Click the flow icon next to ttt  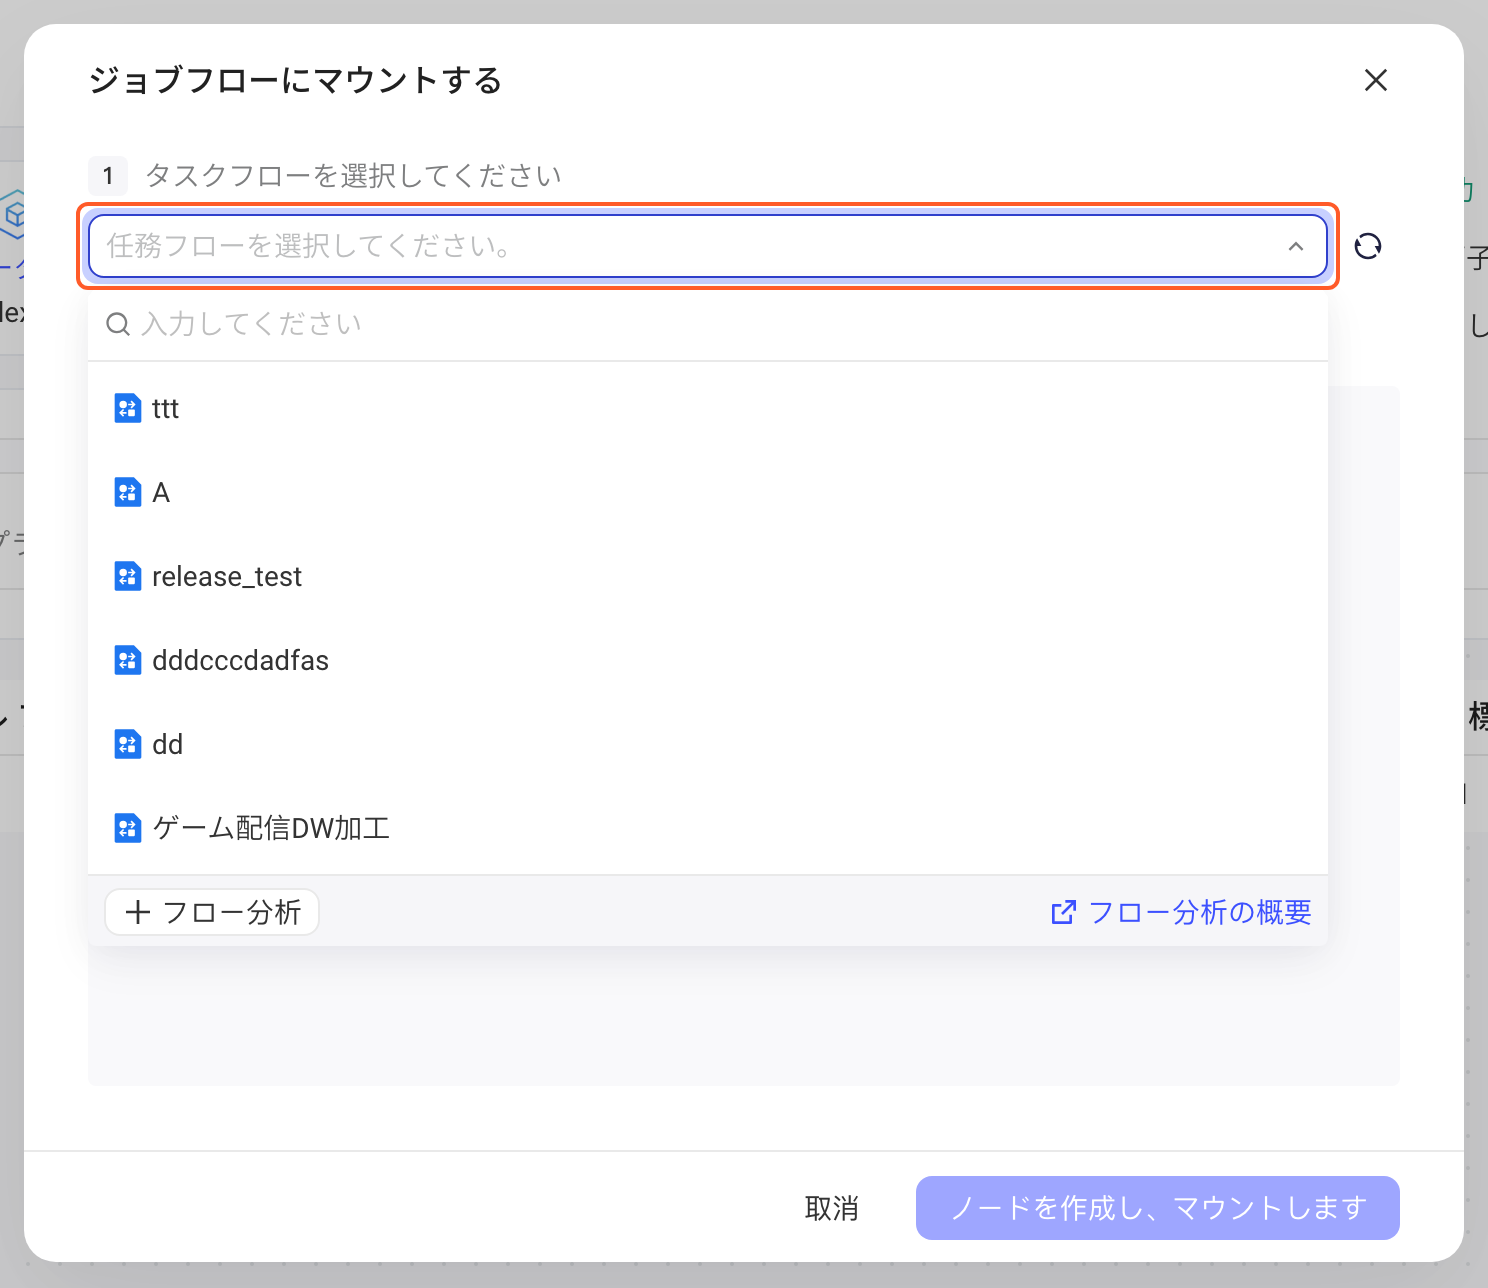click(128, 408)
